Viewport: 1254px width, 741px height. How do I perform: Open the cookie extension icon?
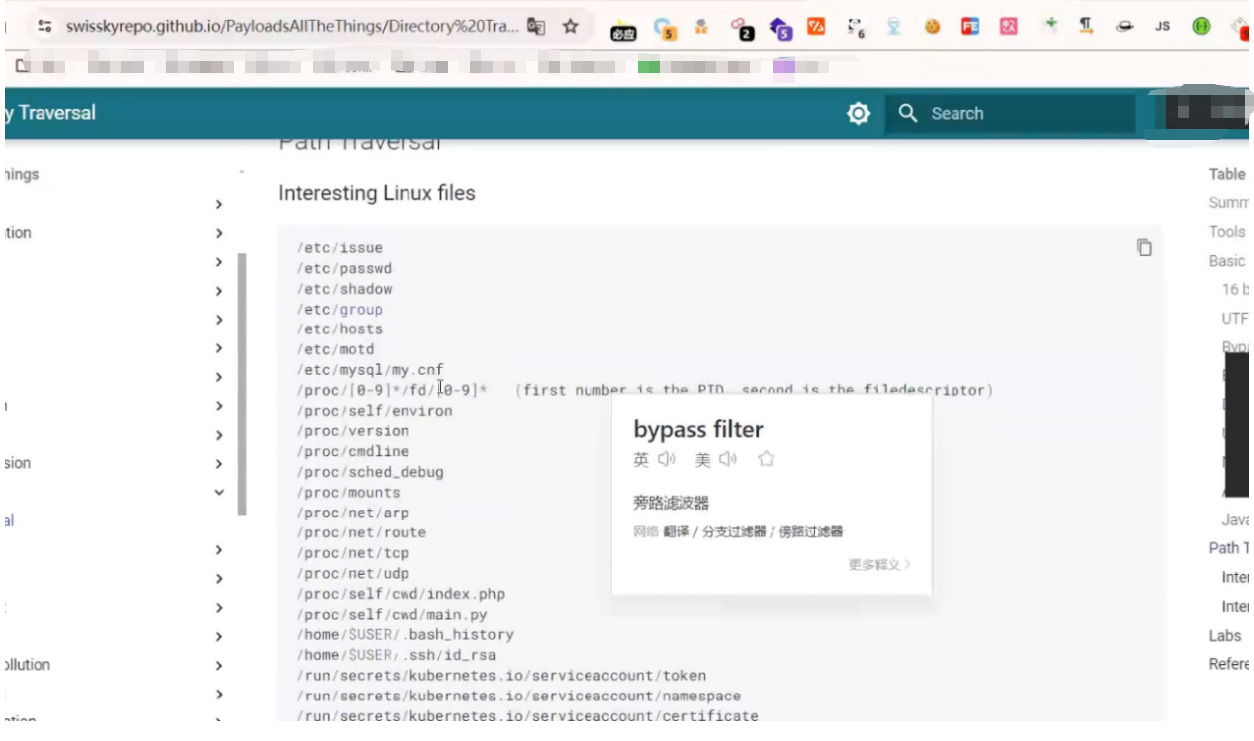click(932, 27)
